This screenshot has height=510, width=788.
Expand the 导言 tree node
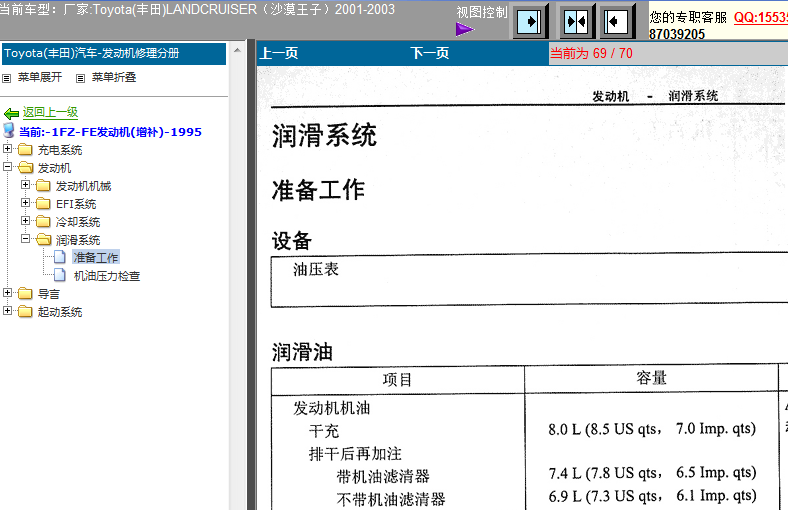pos(8,292)
